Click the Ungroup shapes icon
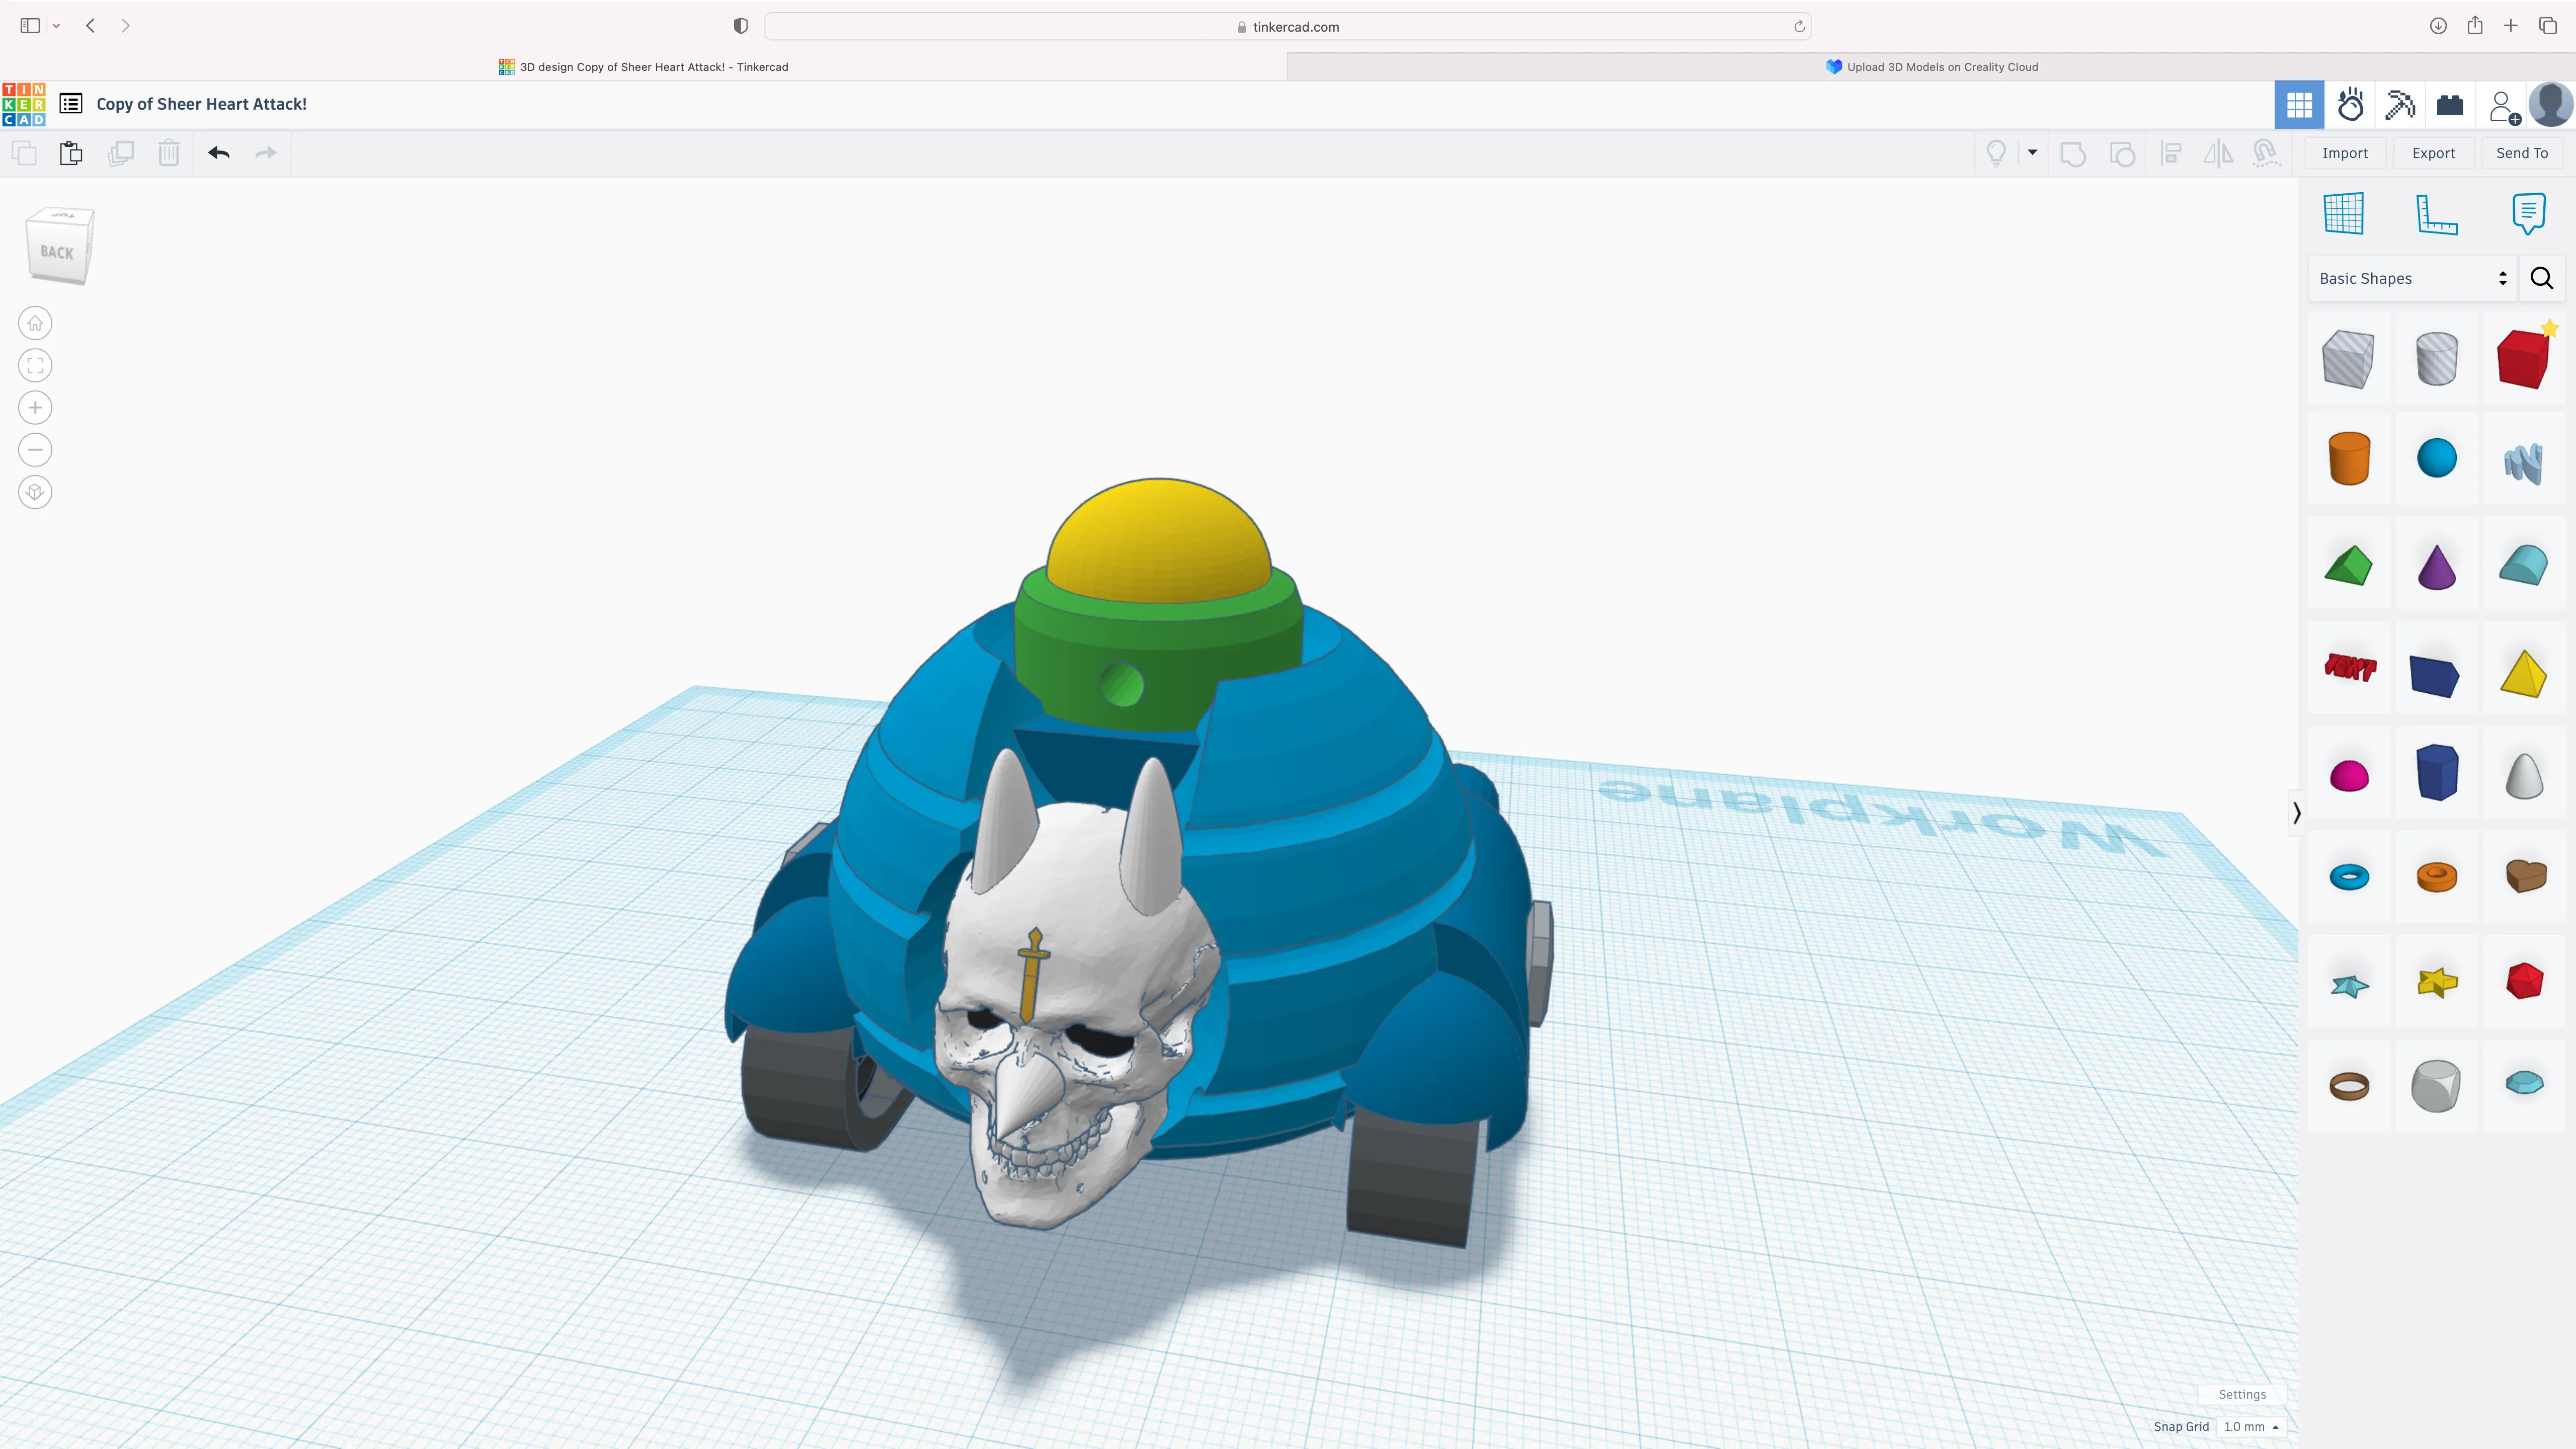Viewport: 2576px width, 1449px height. tap(2122, 153)
